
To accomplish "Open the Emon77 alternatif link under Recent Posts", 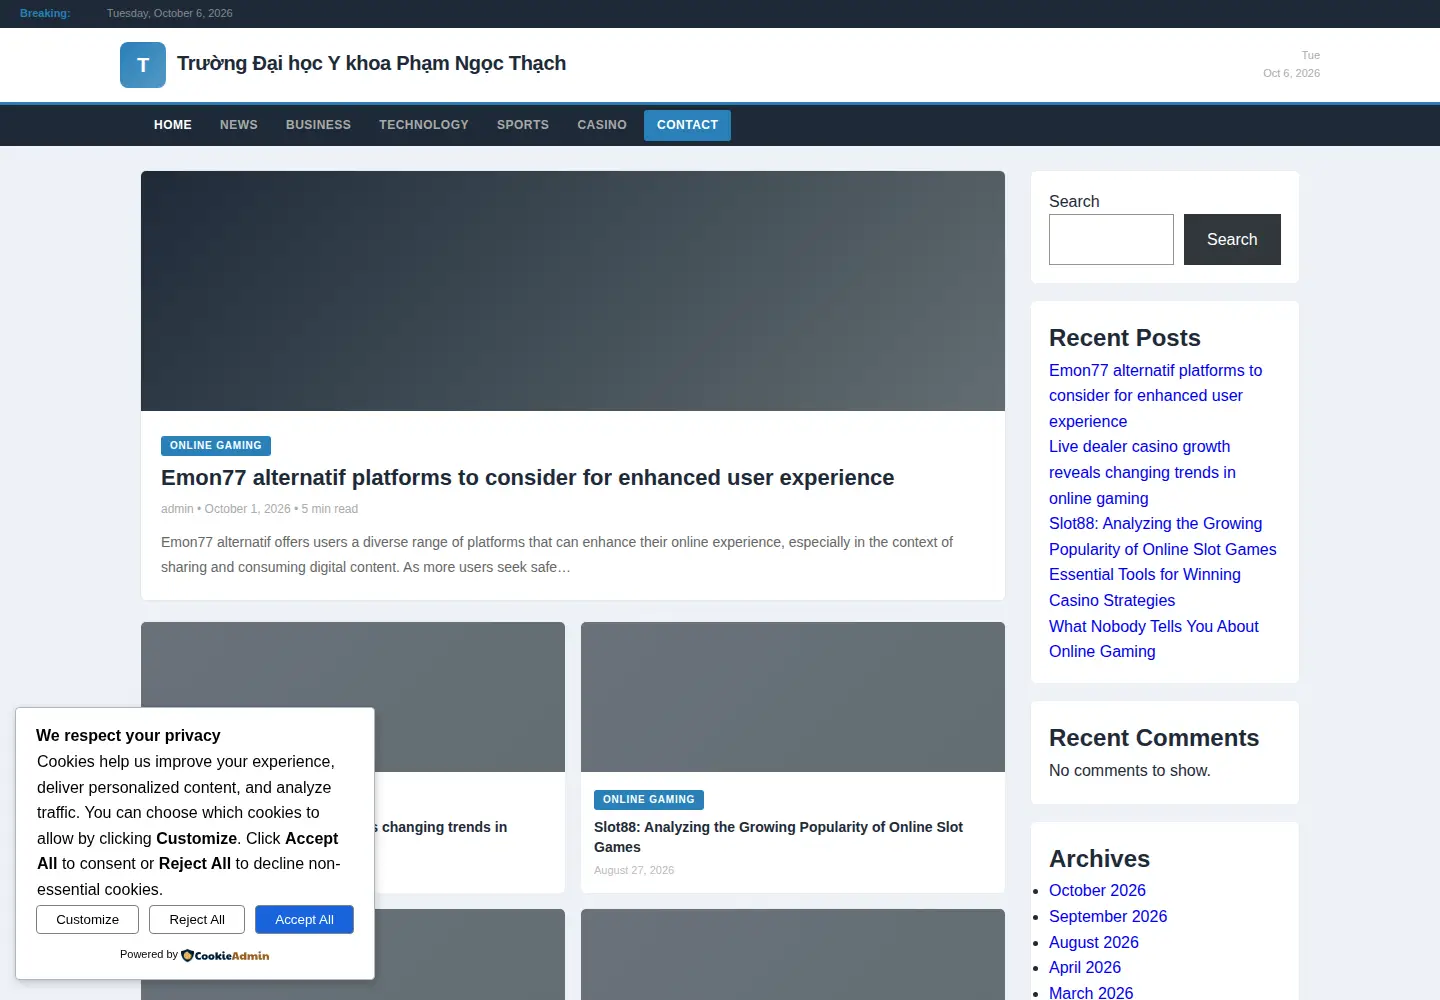I will 1155,396.
